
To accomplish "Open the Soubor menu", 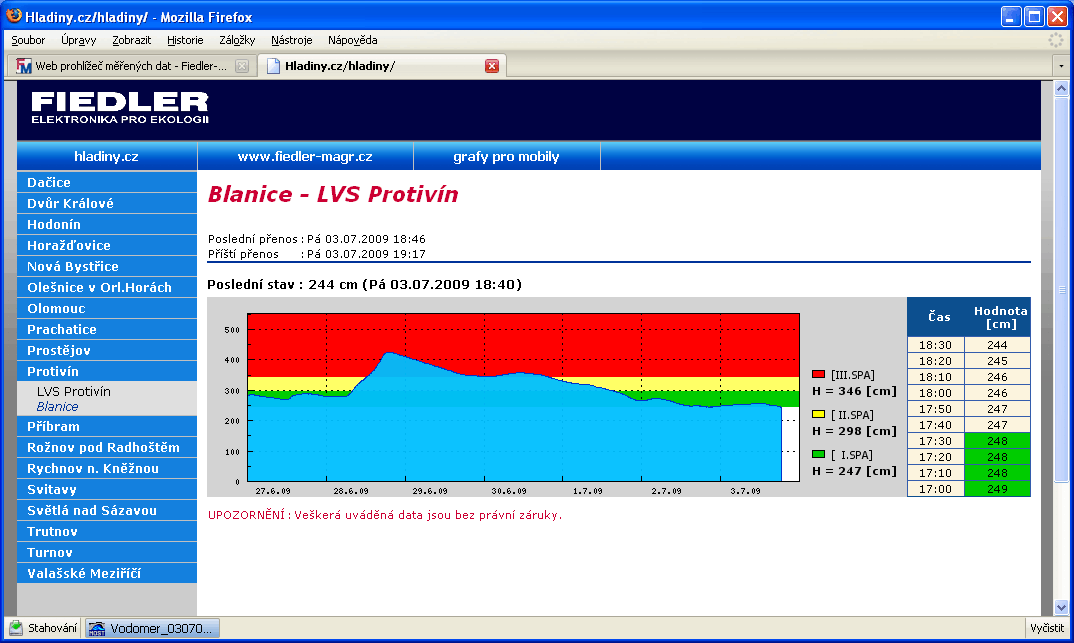I will 28,40.
